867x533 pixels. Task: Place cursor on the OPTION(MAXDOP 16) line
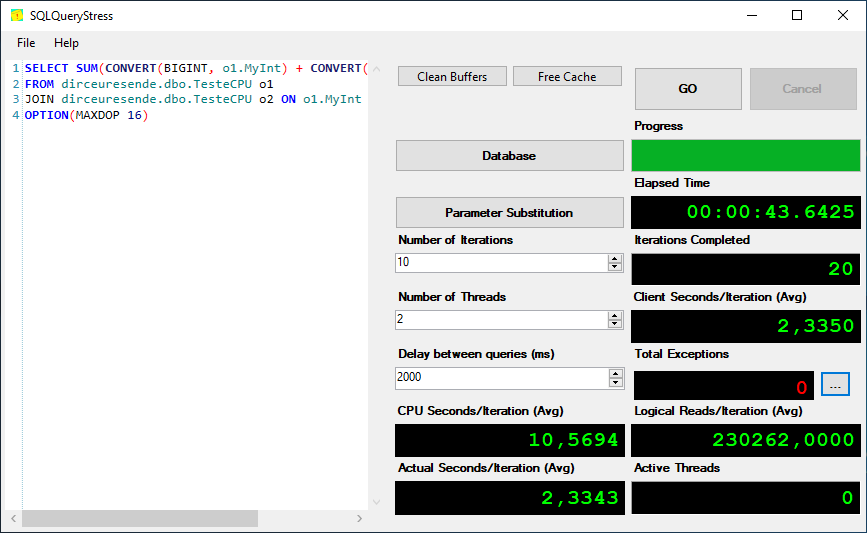[86, 115]
